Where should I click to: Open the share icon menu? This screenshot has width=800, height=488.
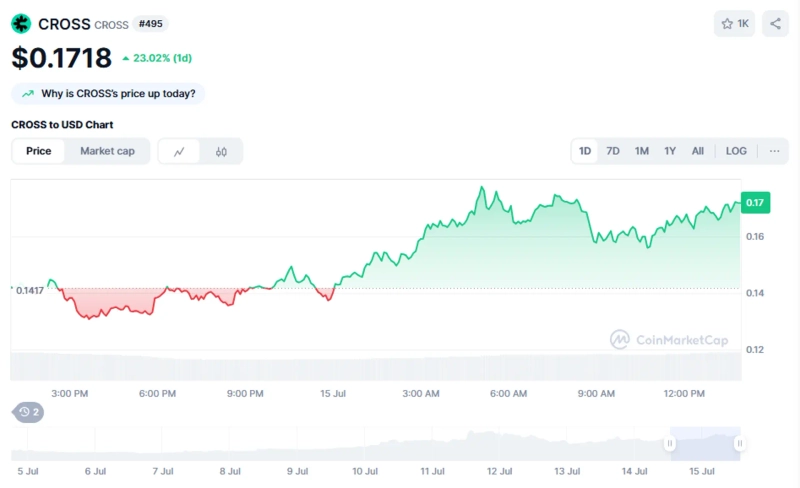coord(775,24)
